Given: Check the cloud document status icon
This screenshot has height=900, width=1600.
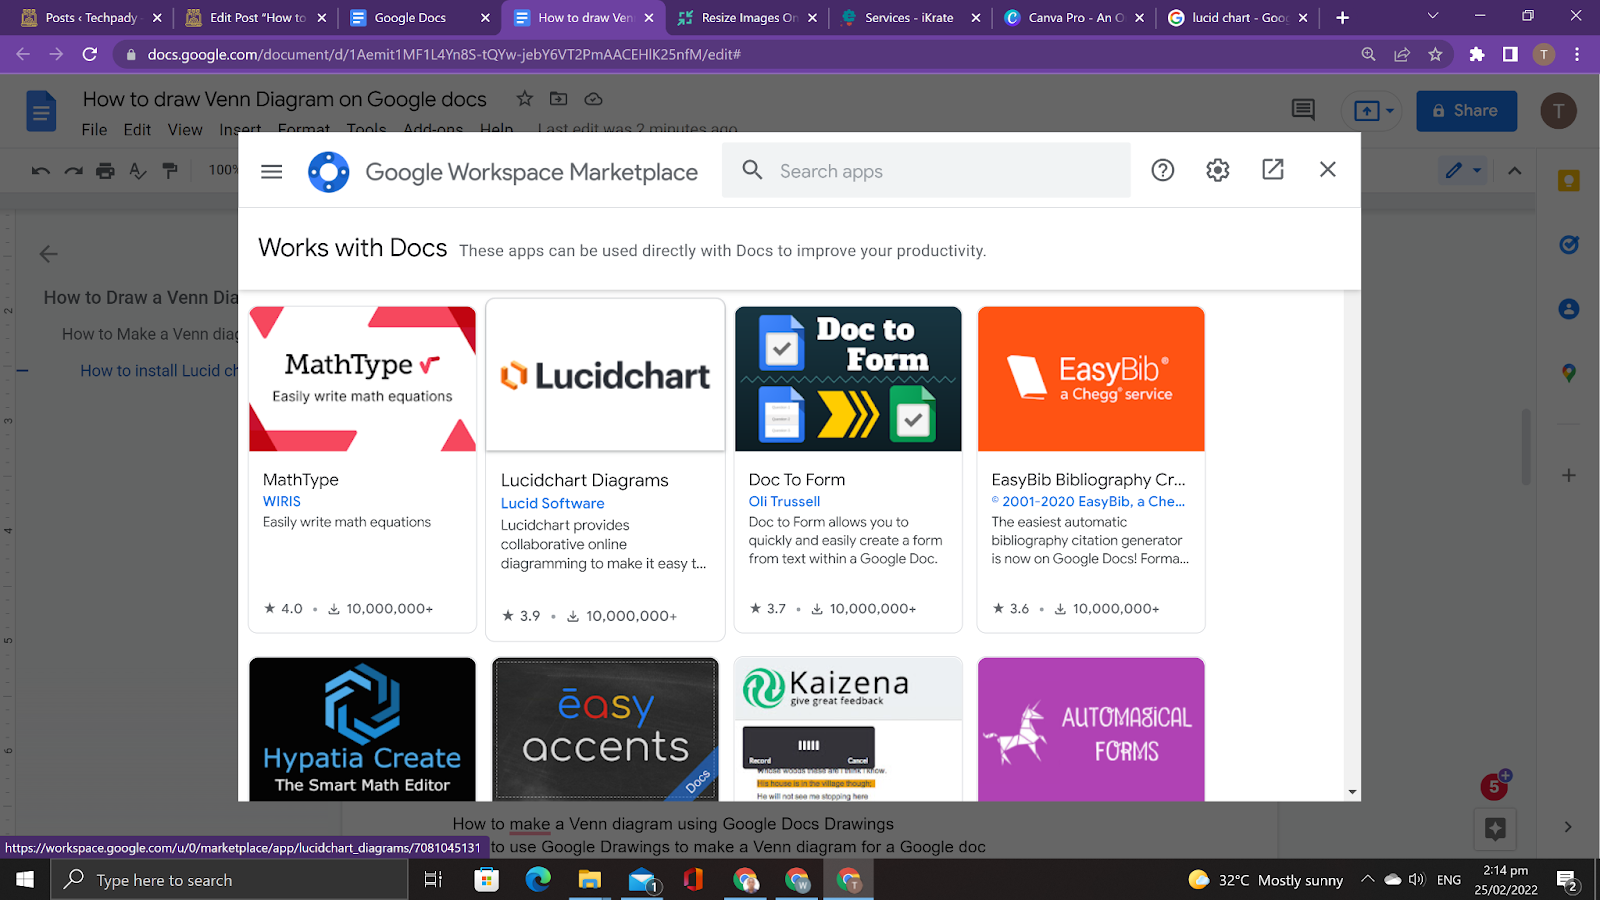Looking at the screenshot, I should (x=593, y=98).
